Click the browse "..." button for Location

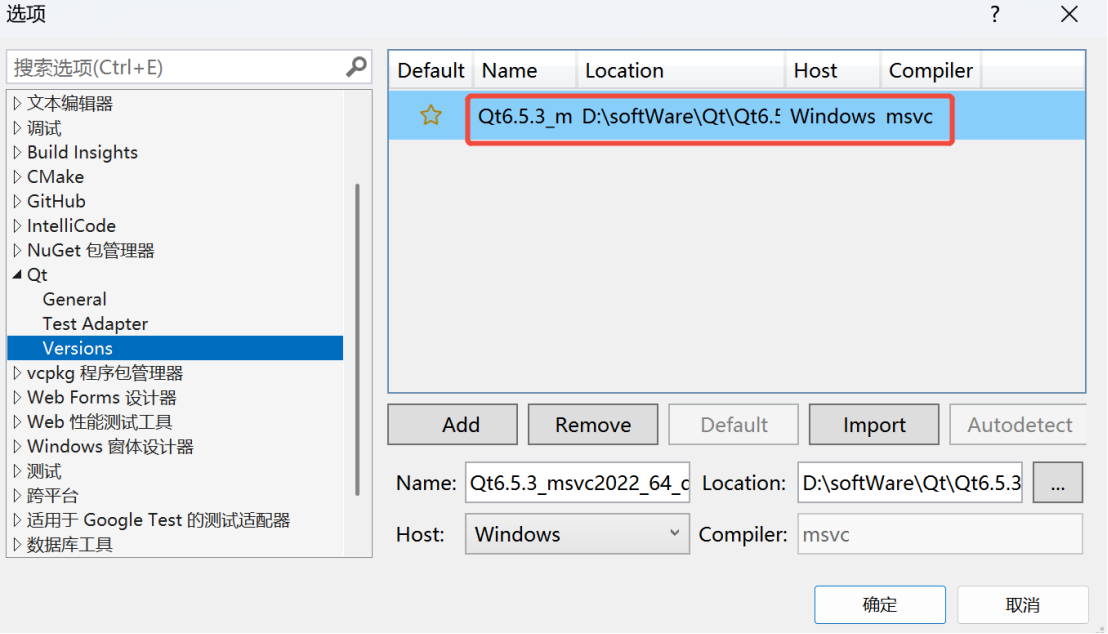1057,482
